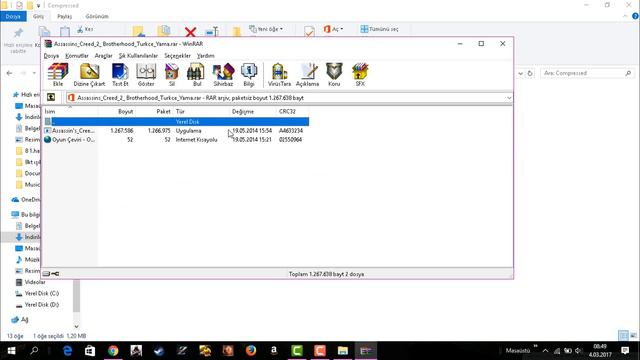Go up one level with the folder-up icon
The height and width of the screenshot is (360, 640).
51,98
